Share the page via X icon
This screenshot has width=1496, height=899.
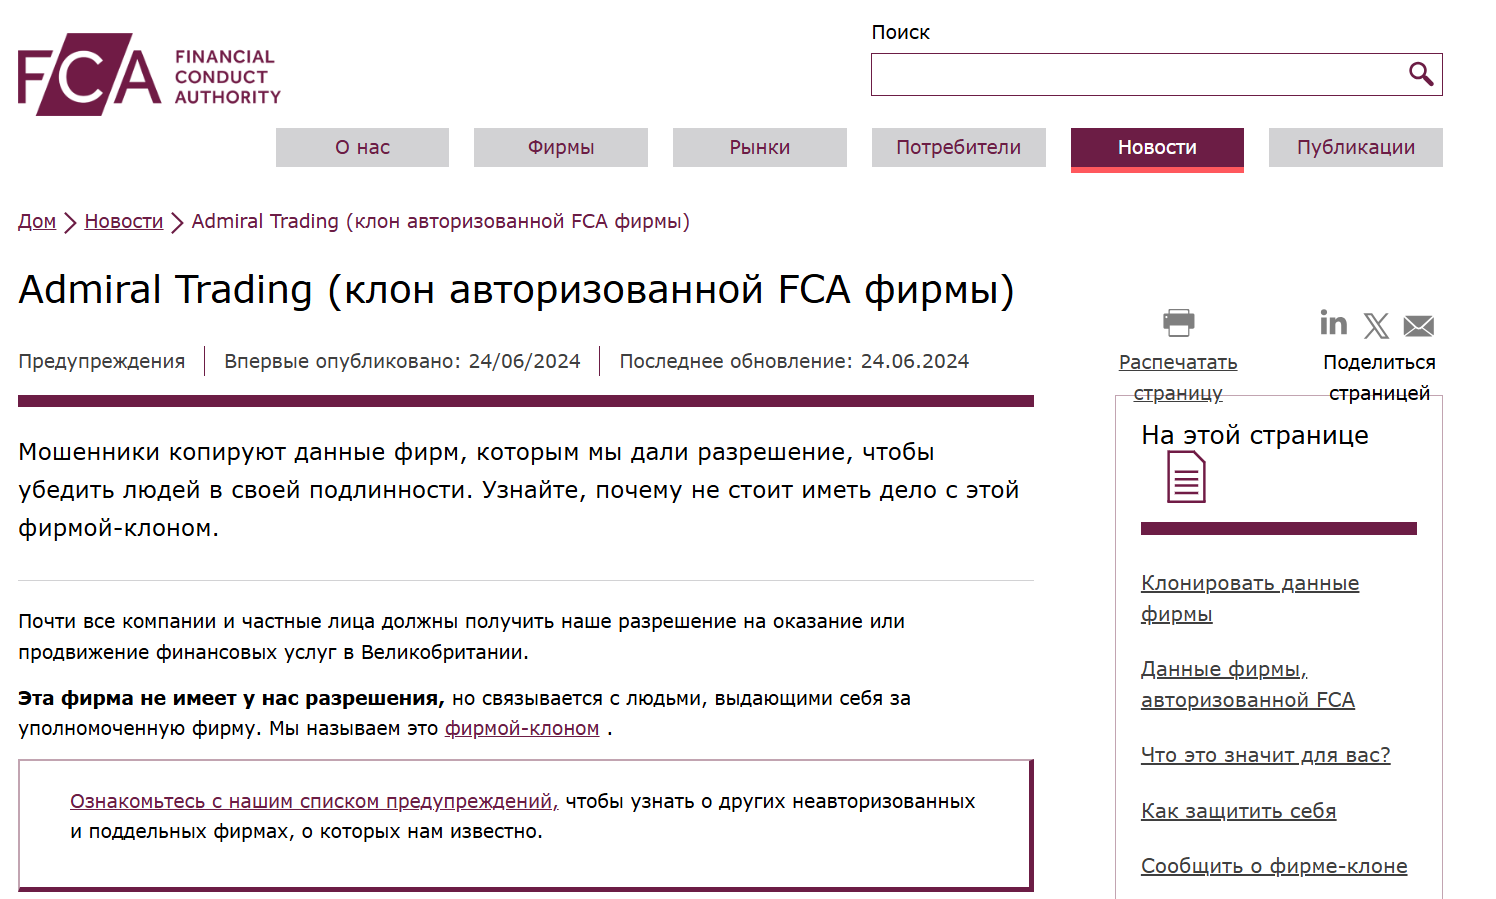pyautogui.click(x=1377, y=326)
